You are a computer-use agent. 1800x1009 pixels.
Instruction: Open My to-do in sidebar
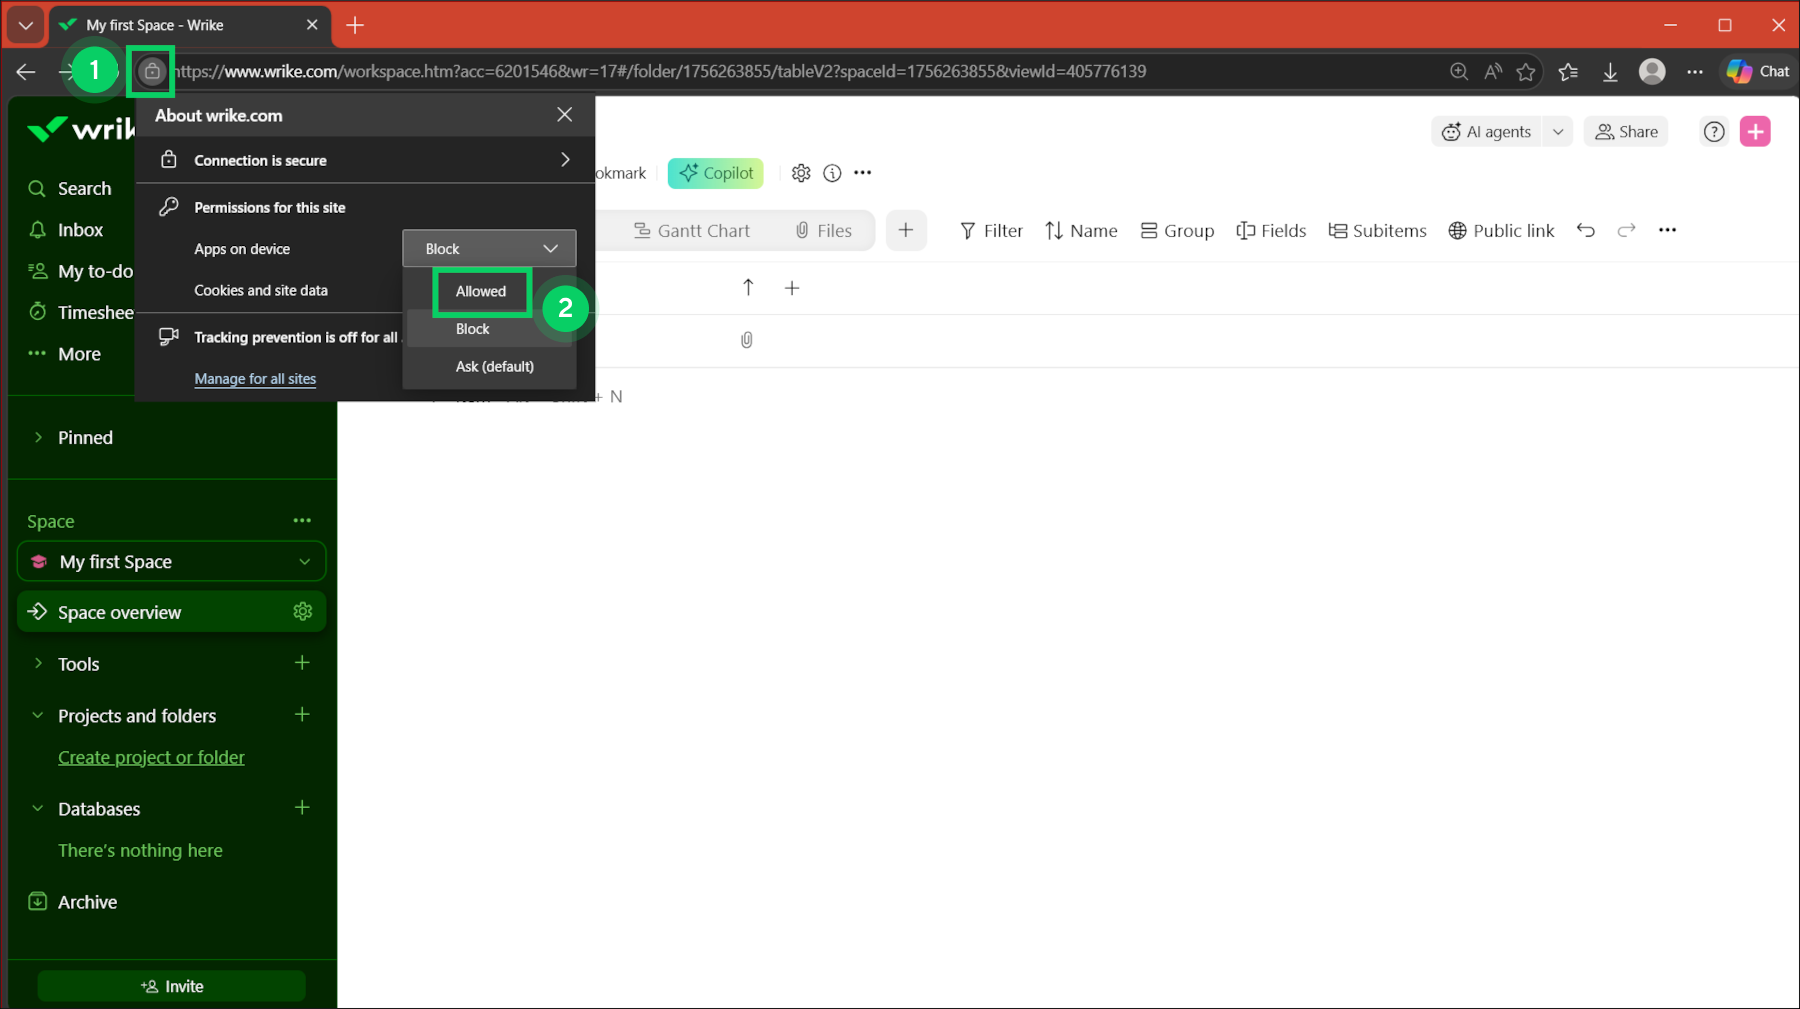80,271
